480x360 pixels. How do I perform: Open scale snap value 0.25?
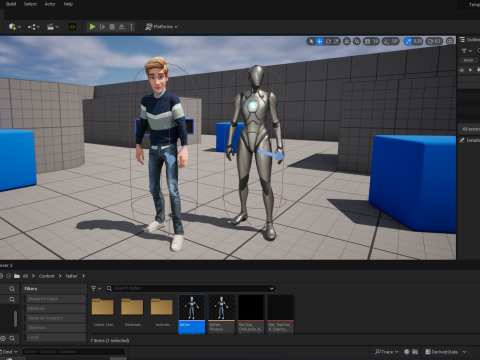click(418, 41)
